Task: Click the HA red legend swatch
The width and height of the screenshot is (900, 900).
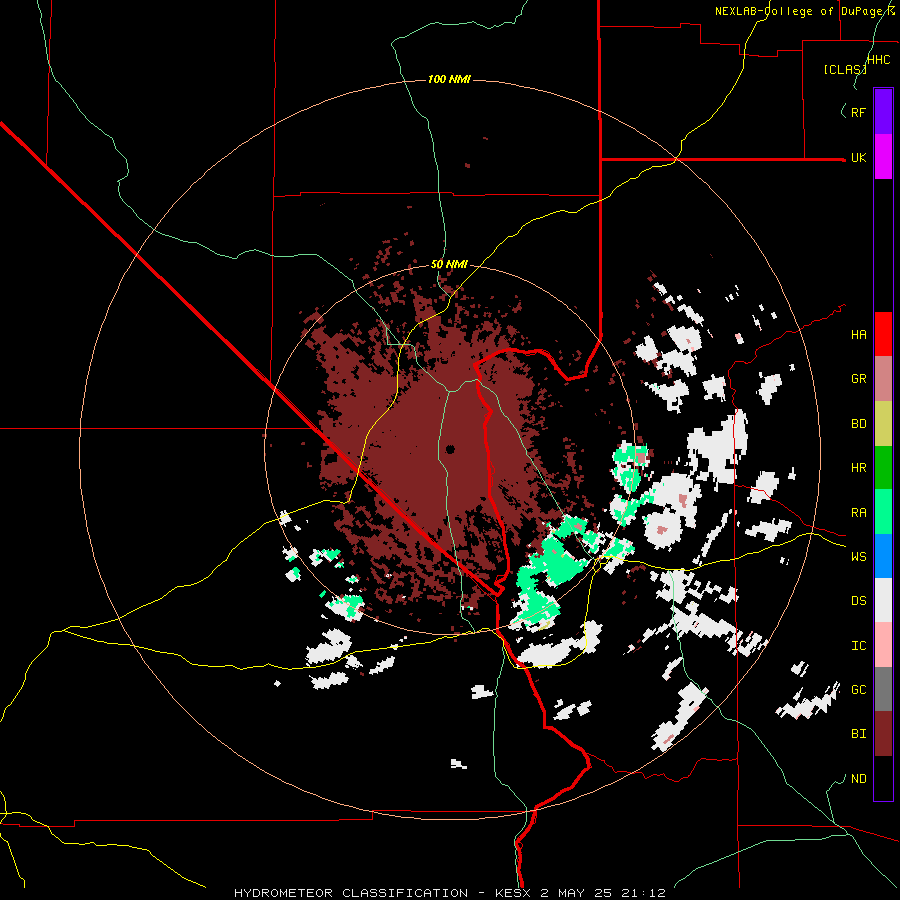Action: (x=883, y=334)
